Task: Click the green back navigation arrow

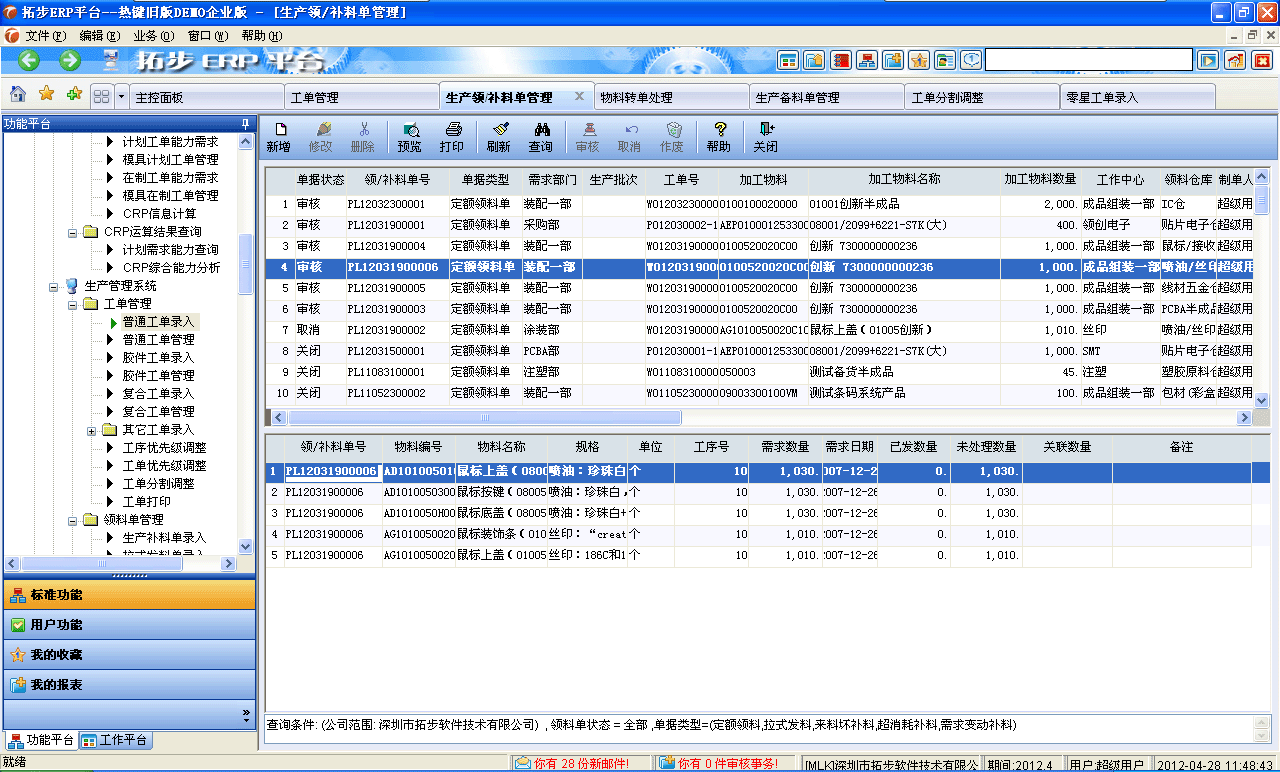Action: pos(27,59)
